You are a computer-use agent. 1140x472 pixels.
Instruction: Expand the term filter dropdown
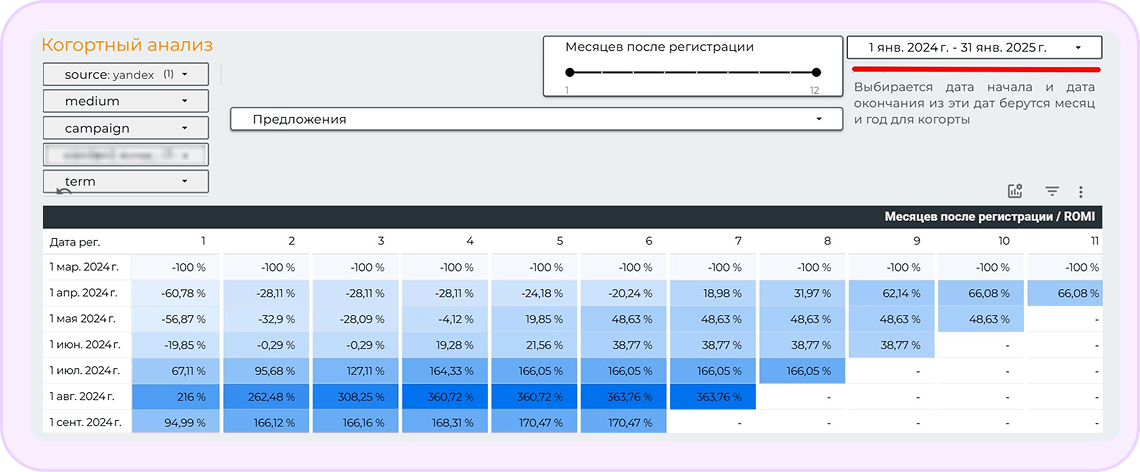click(x=126, y=181)
